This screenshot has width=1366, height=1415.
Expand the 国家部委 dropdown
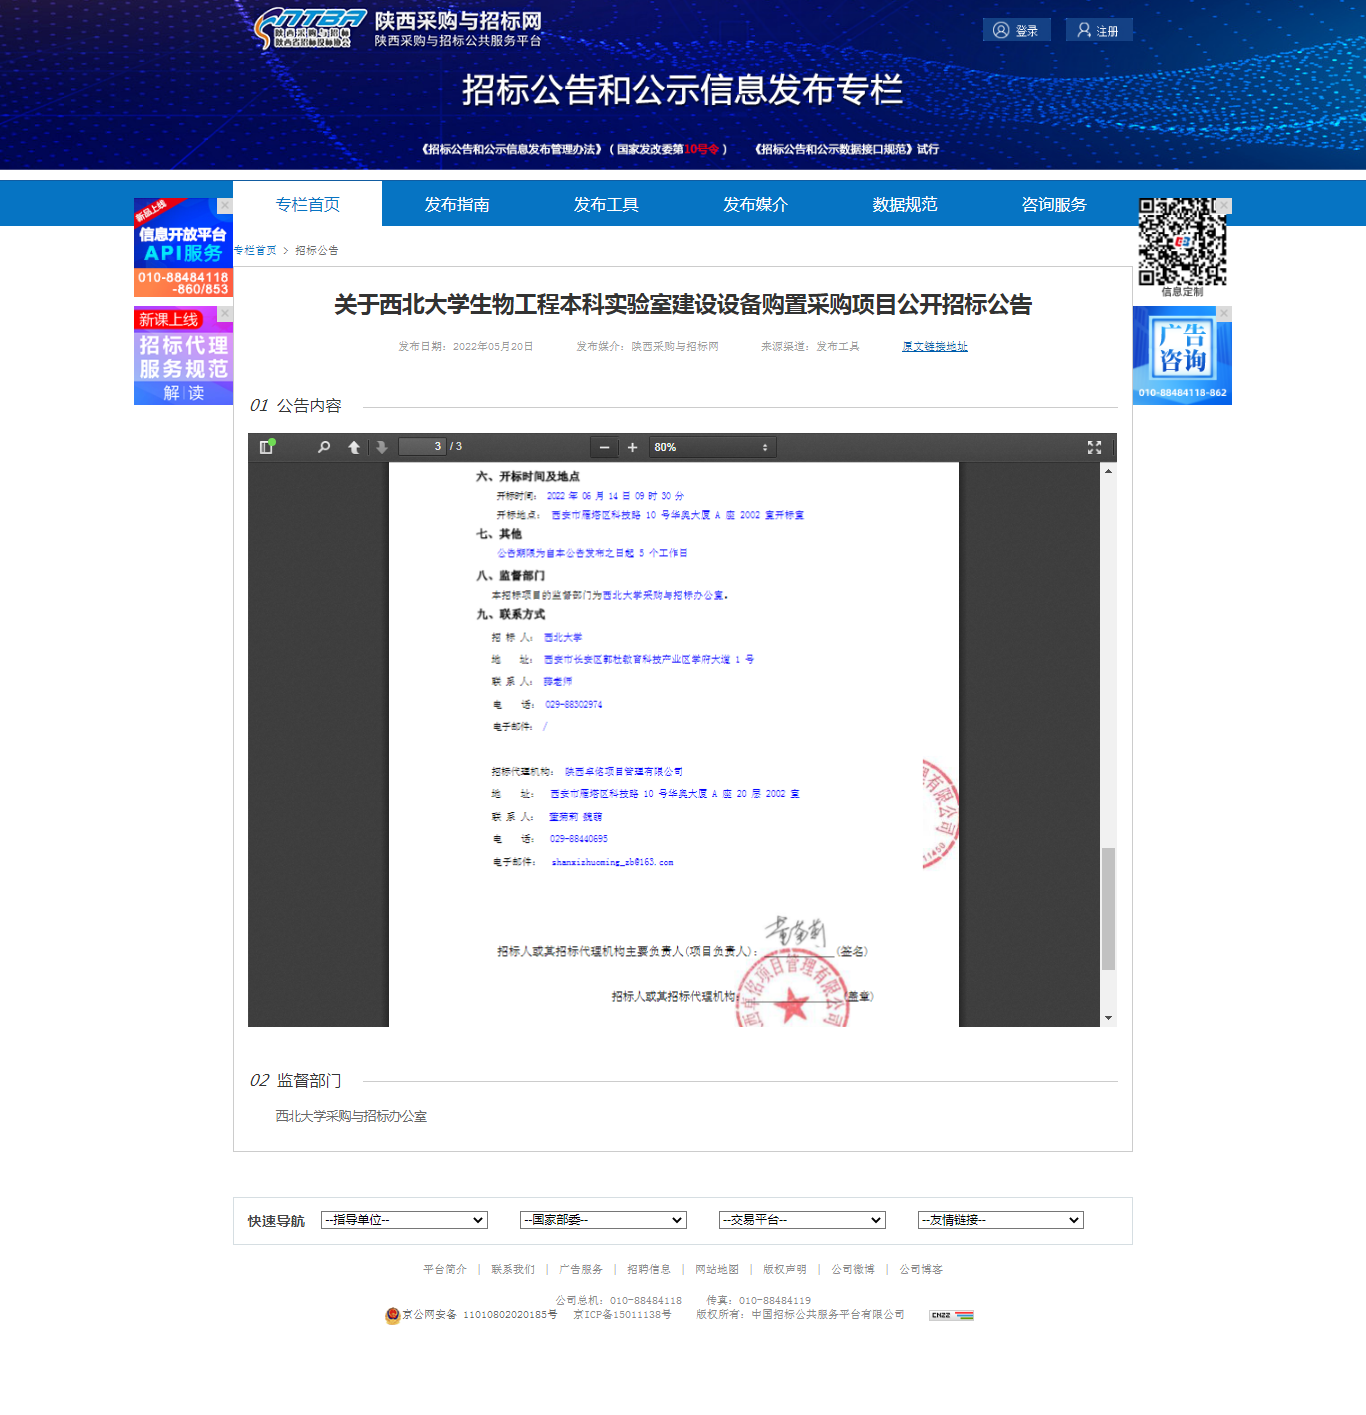pyautogui.click(x=603, y=1220)
